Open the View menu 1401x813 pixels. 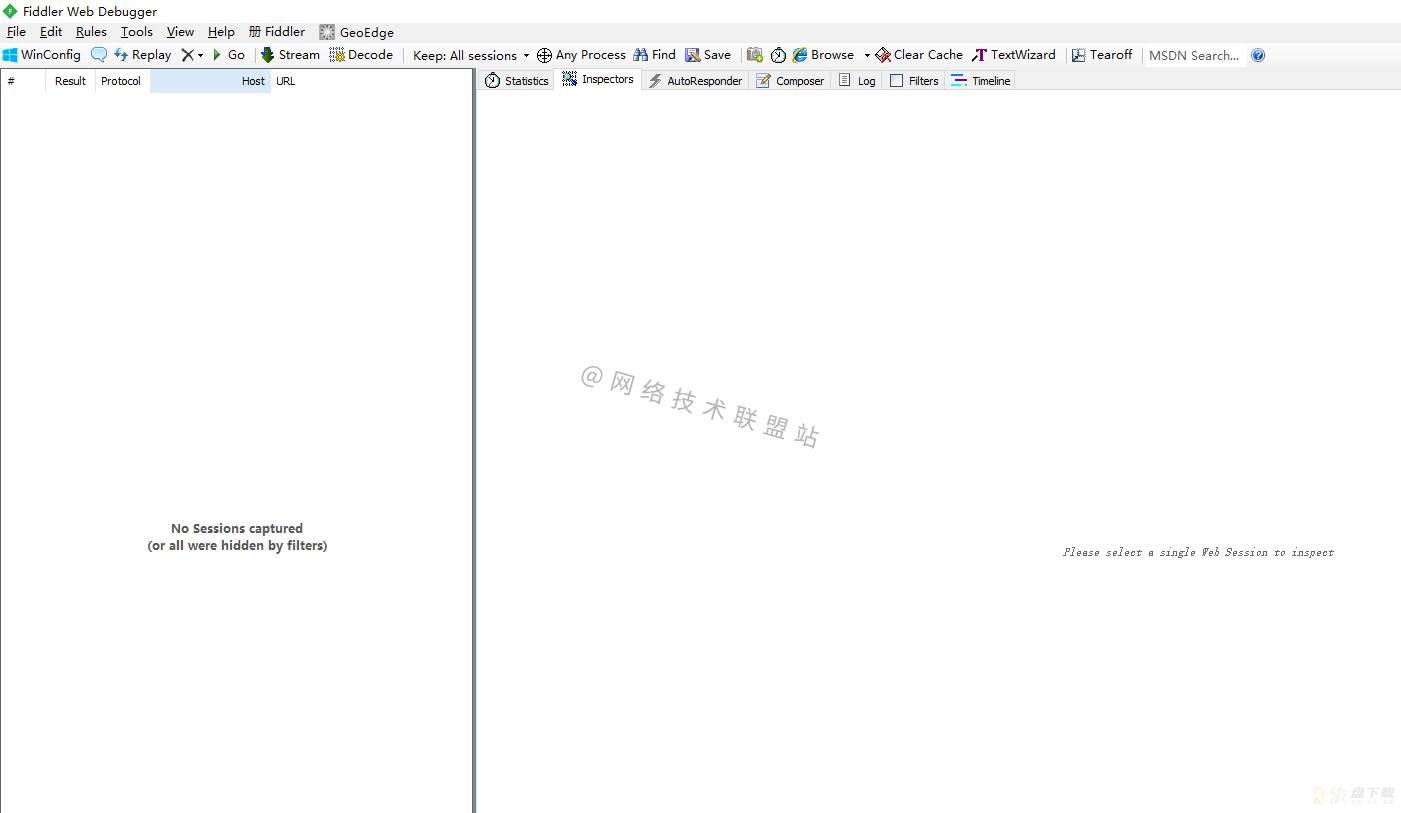180,32
